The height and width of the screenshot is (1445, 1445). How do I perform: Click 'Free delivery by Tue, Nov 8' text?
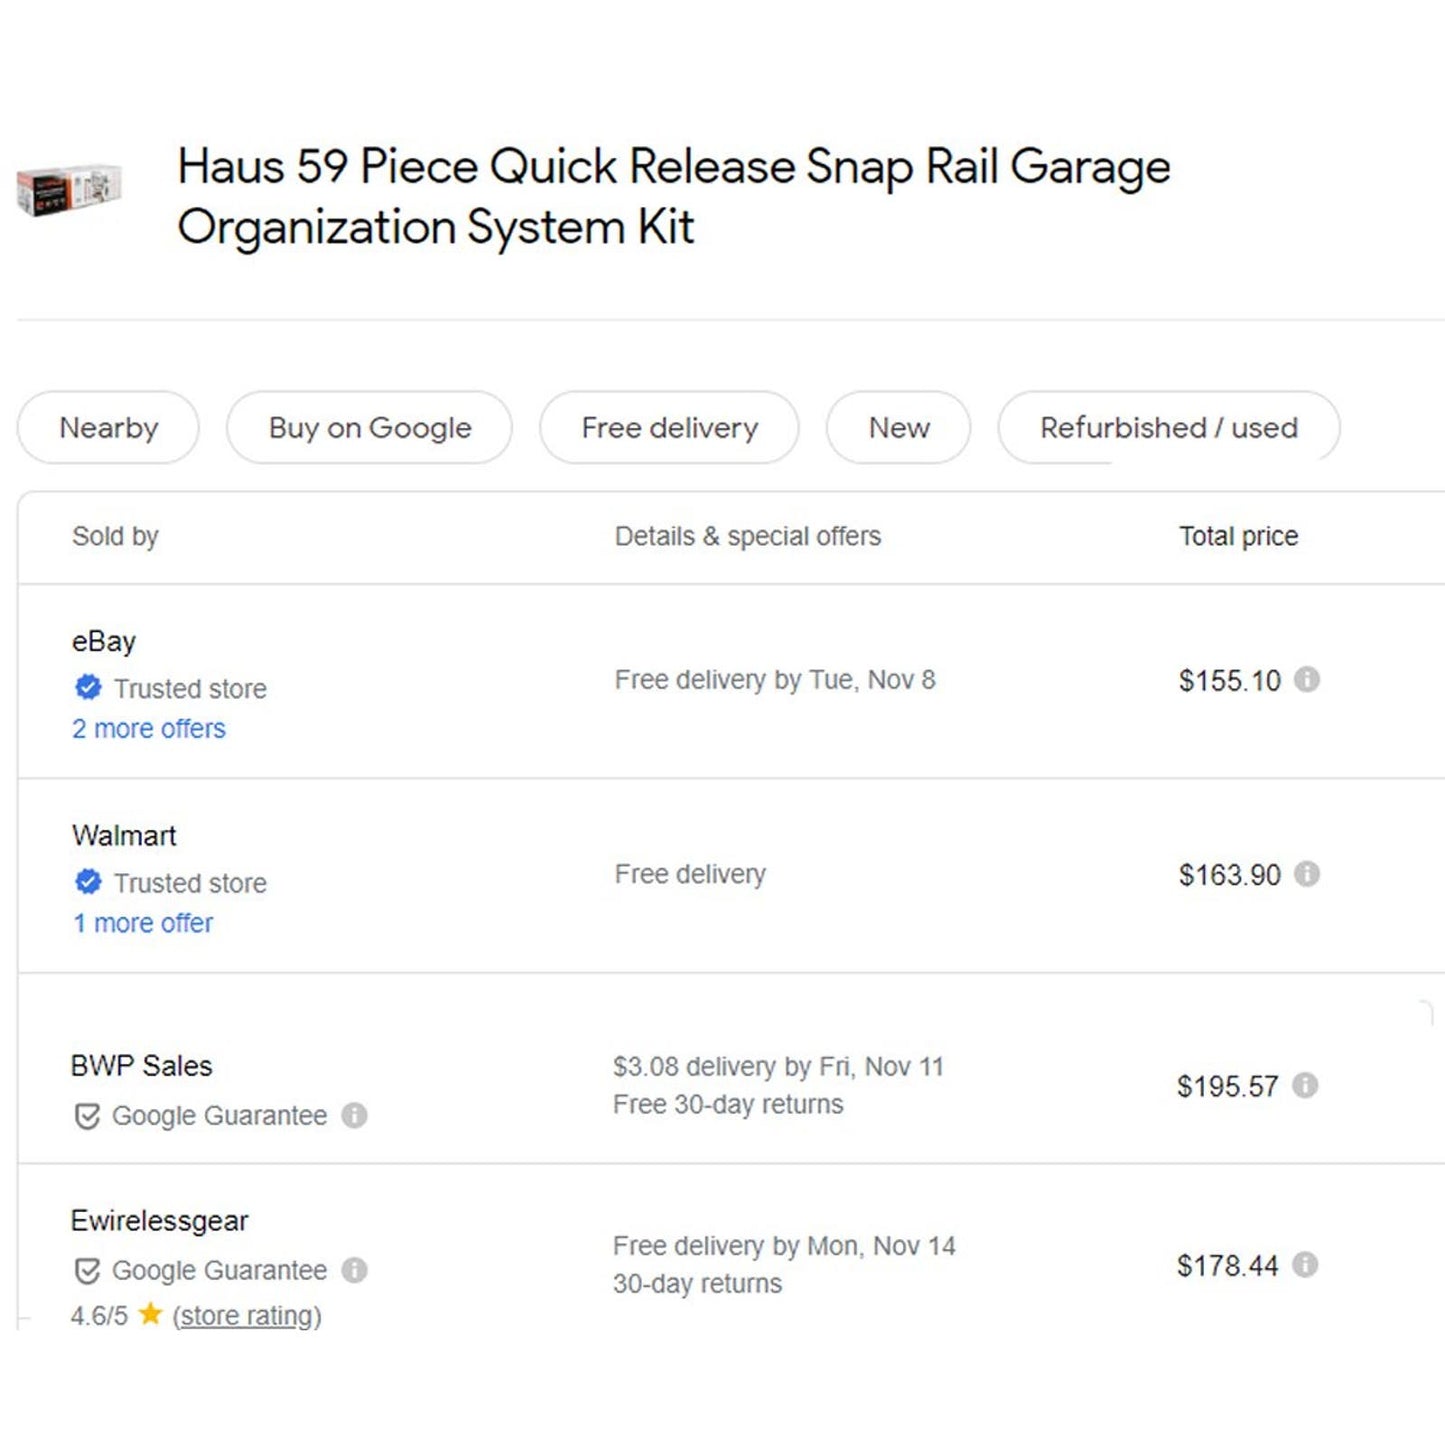(x=775, y=680)
